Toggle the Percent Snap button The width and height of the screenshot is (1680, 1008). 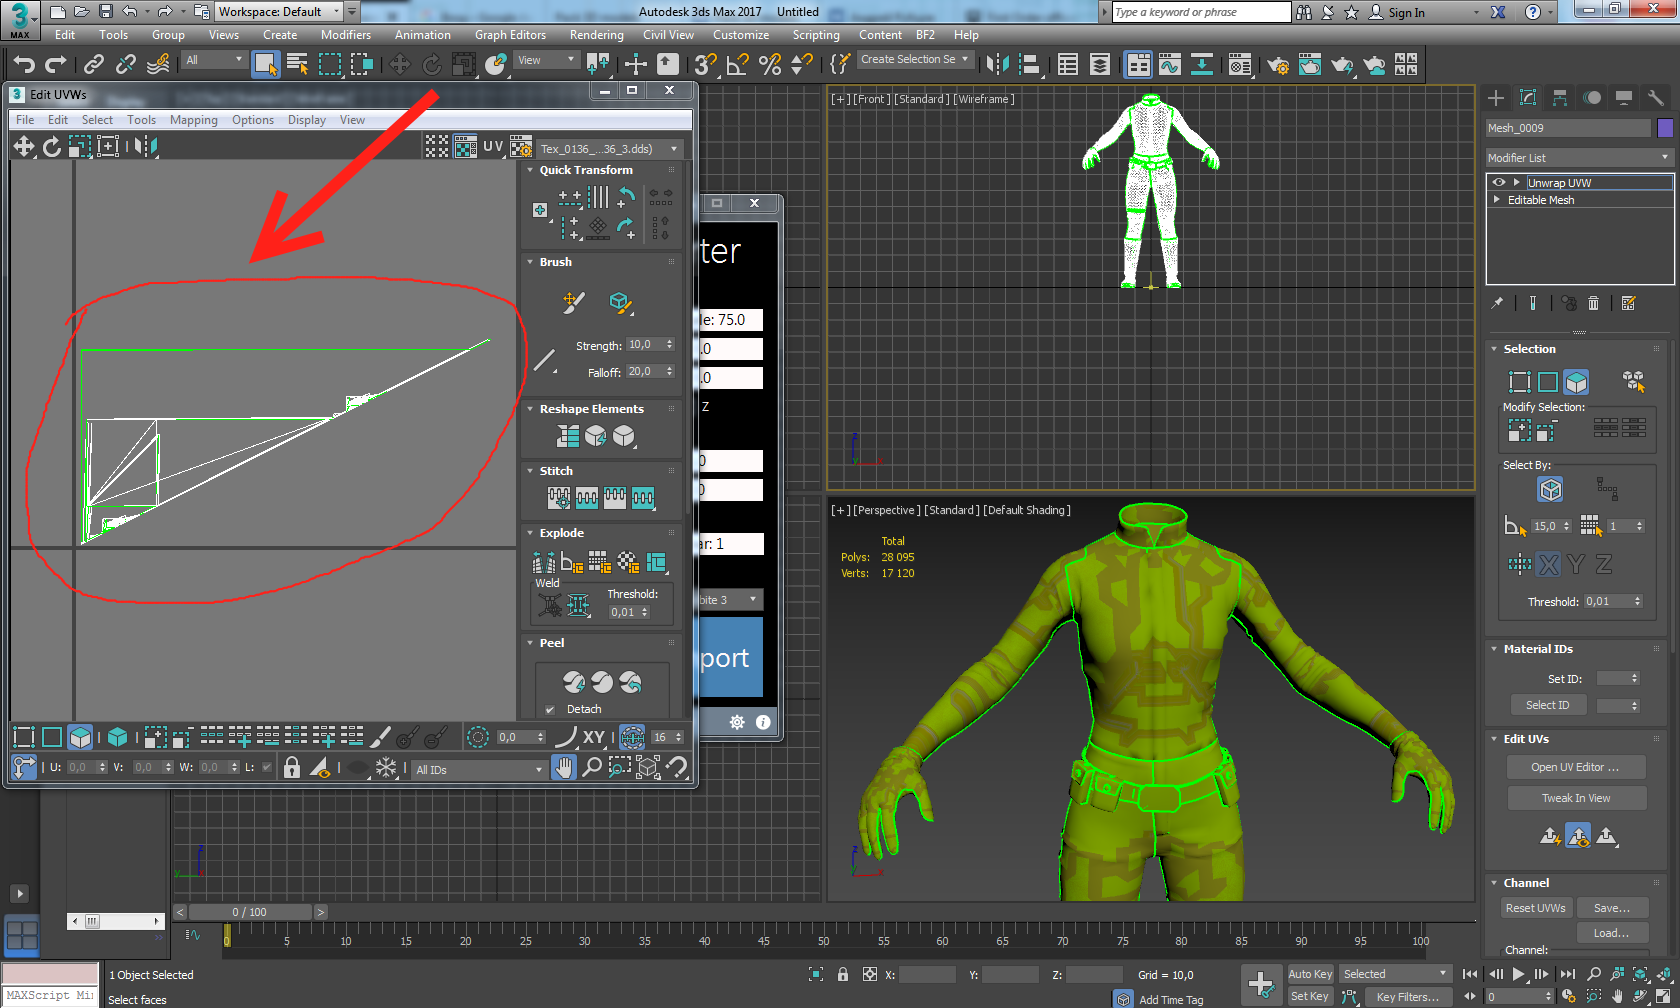click(x=770, y=65)
